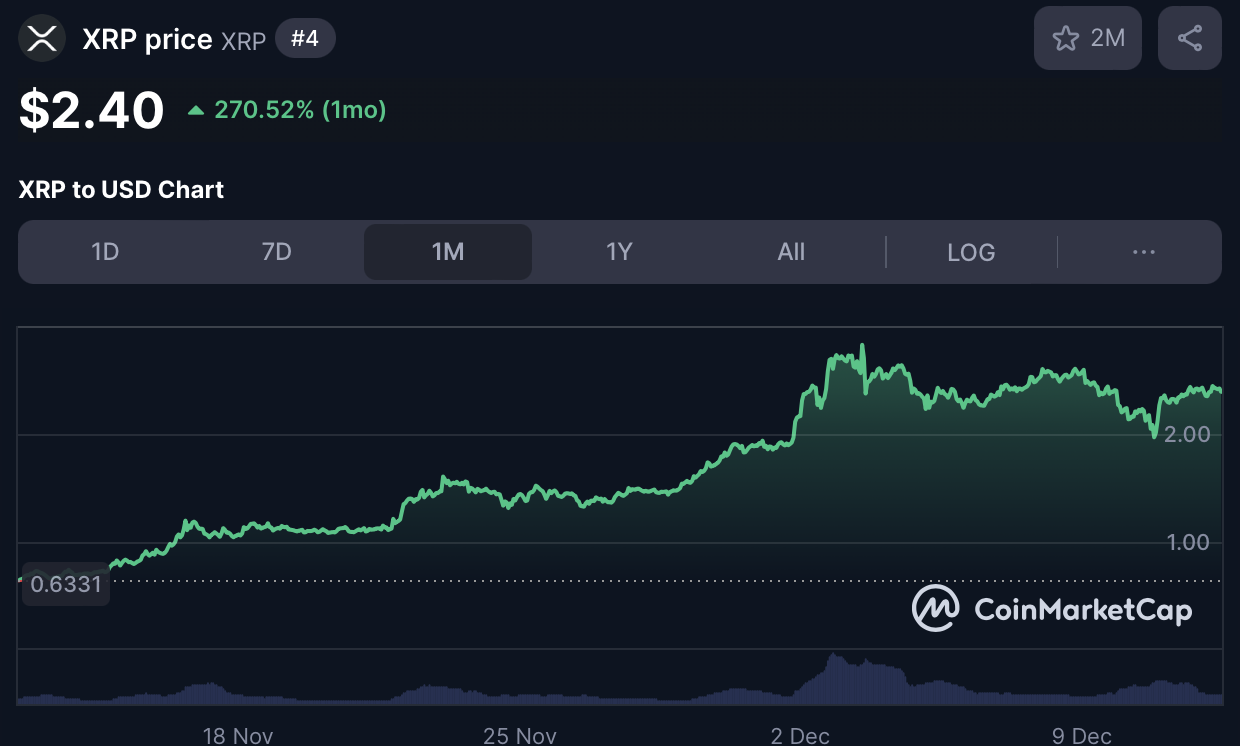Click the XRP price heading
The image size is (1240, 746).
(147, 39)
